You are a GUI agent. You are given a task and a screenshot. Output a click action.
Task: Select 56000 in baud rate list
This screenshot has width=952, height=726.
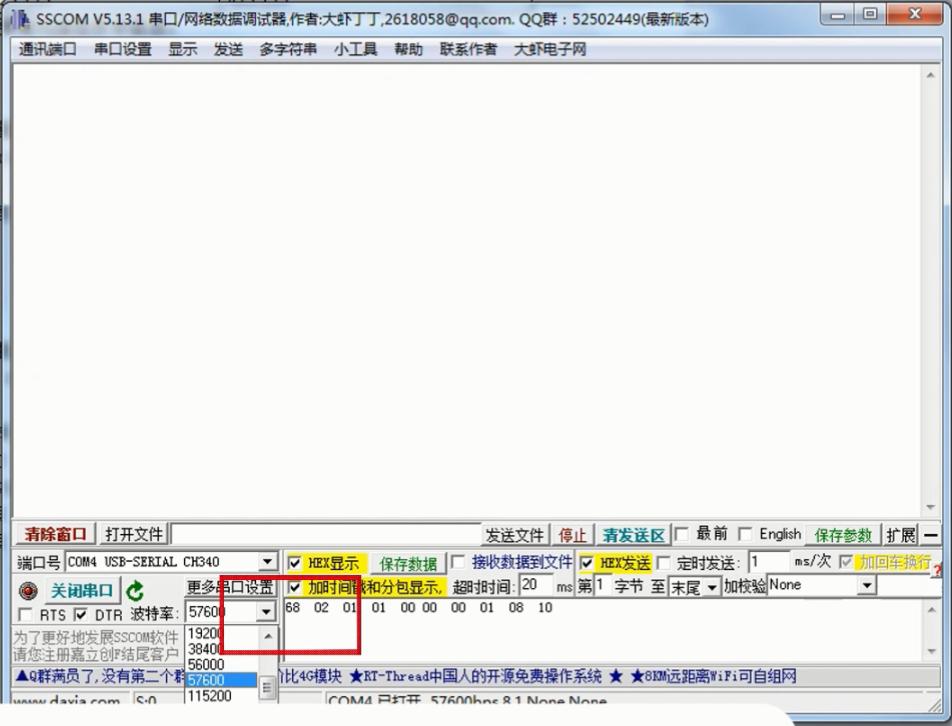click(222, 665)
